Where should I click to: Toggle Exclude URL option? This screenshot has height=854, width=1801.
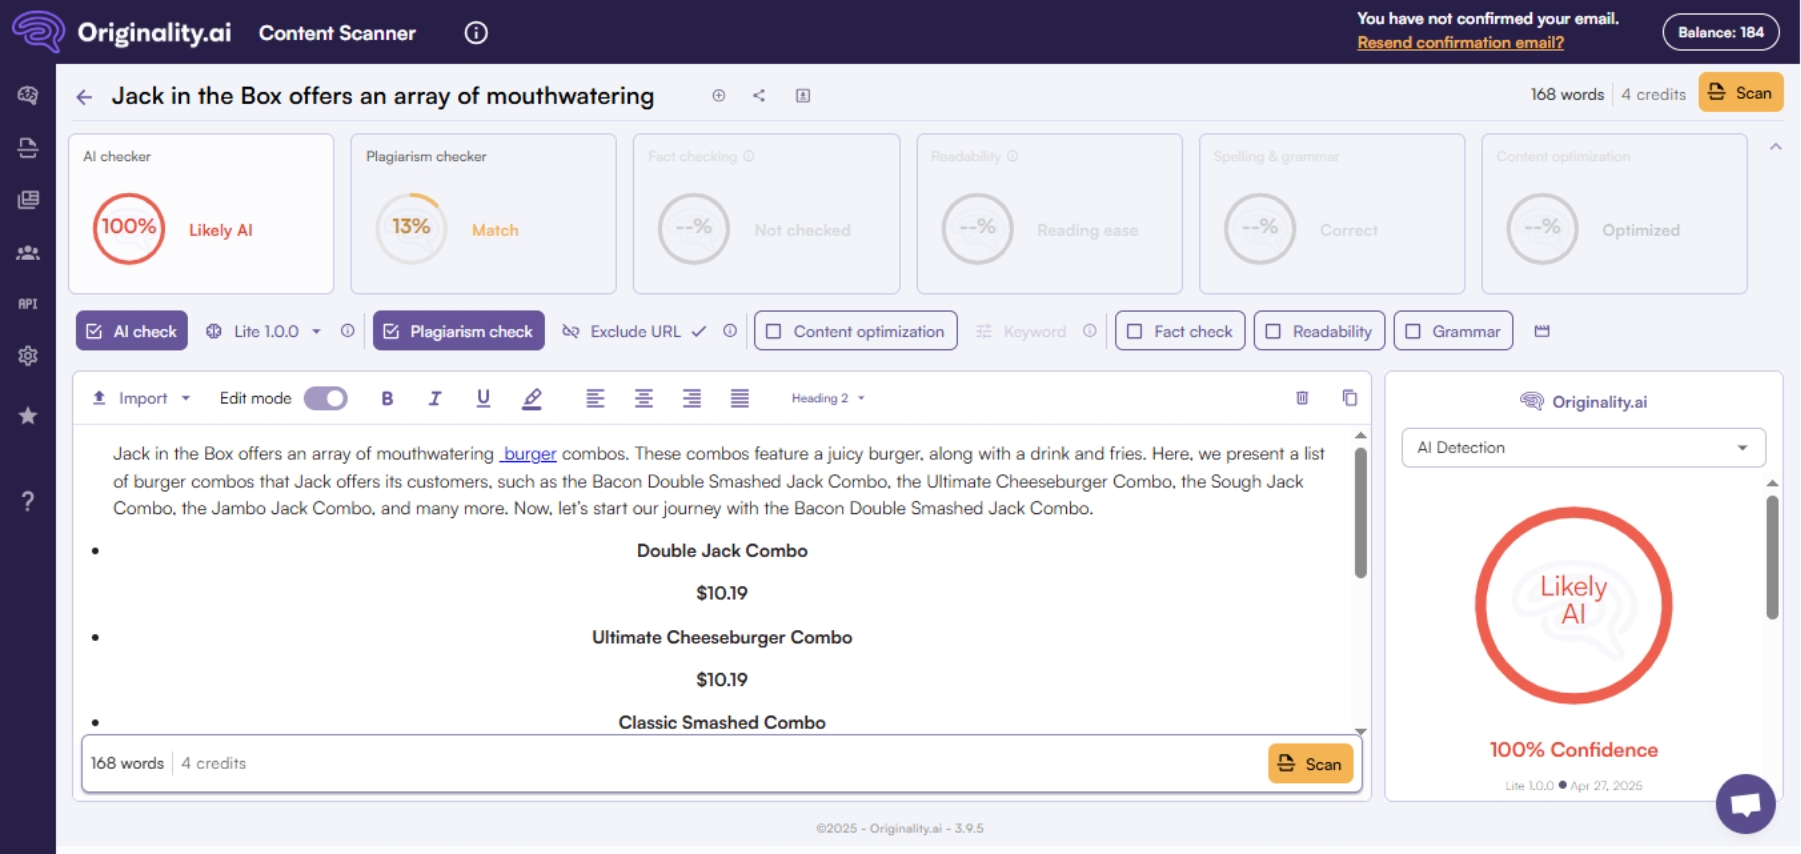[634, 331]
